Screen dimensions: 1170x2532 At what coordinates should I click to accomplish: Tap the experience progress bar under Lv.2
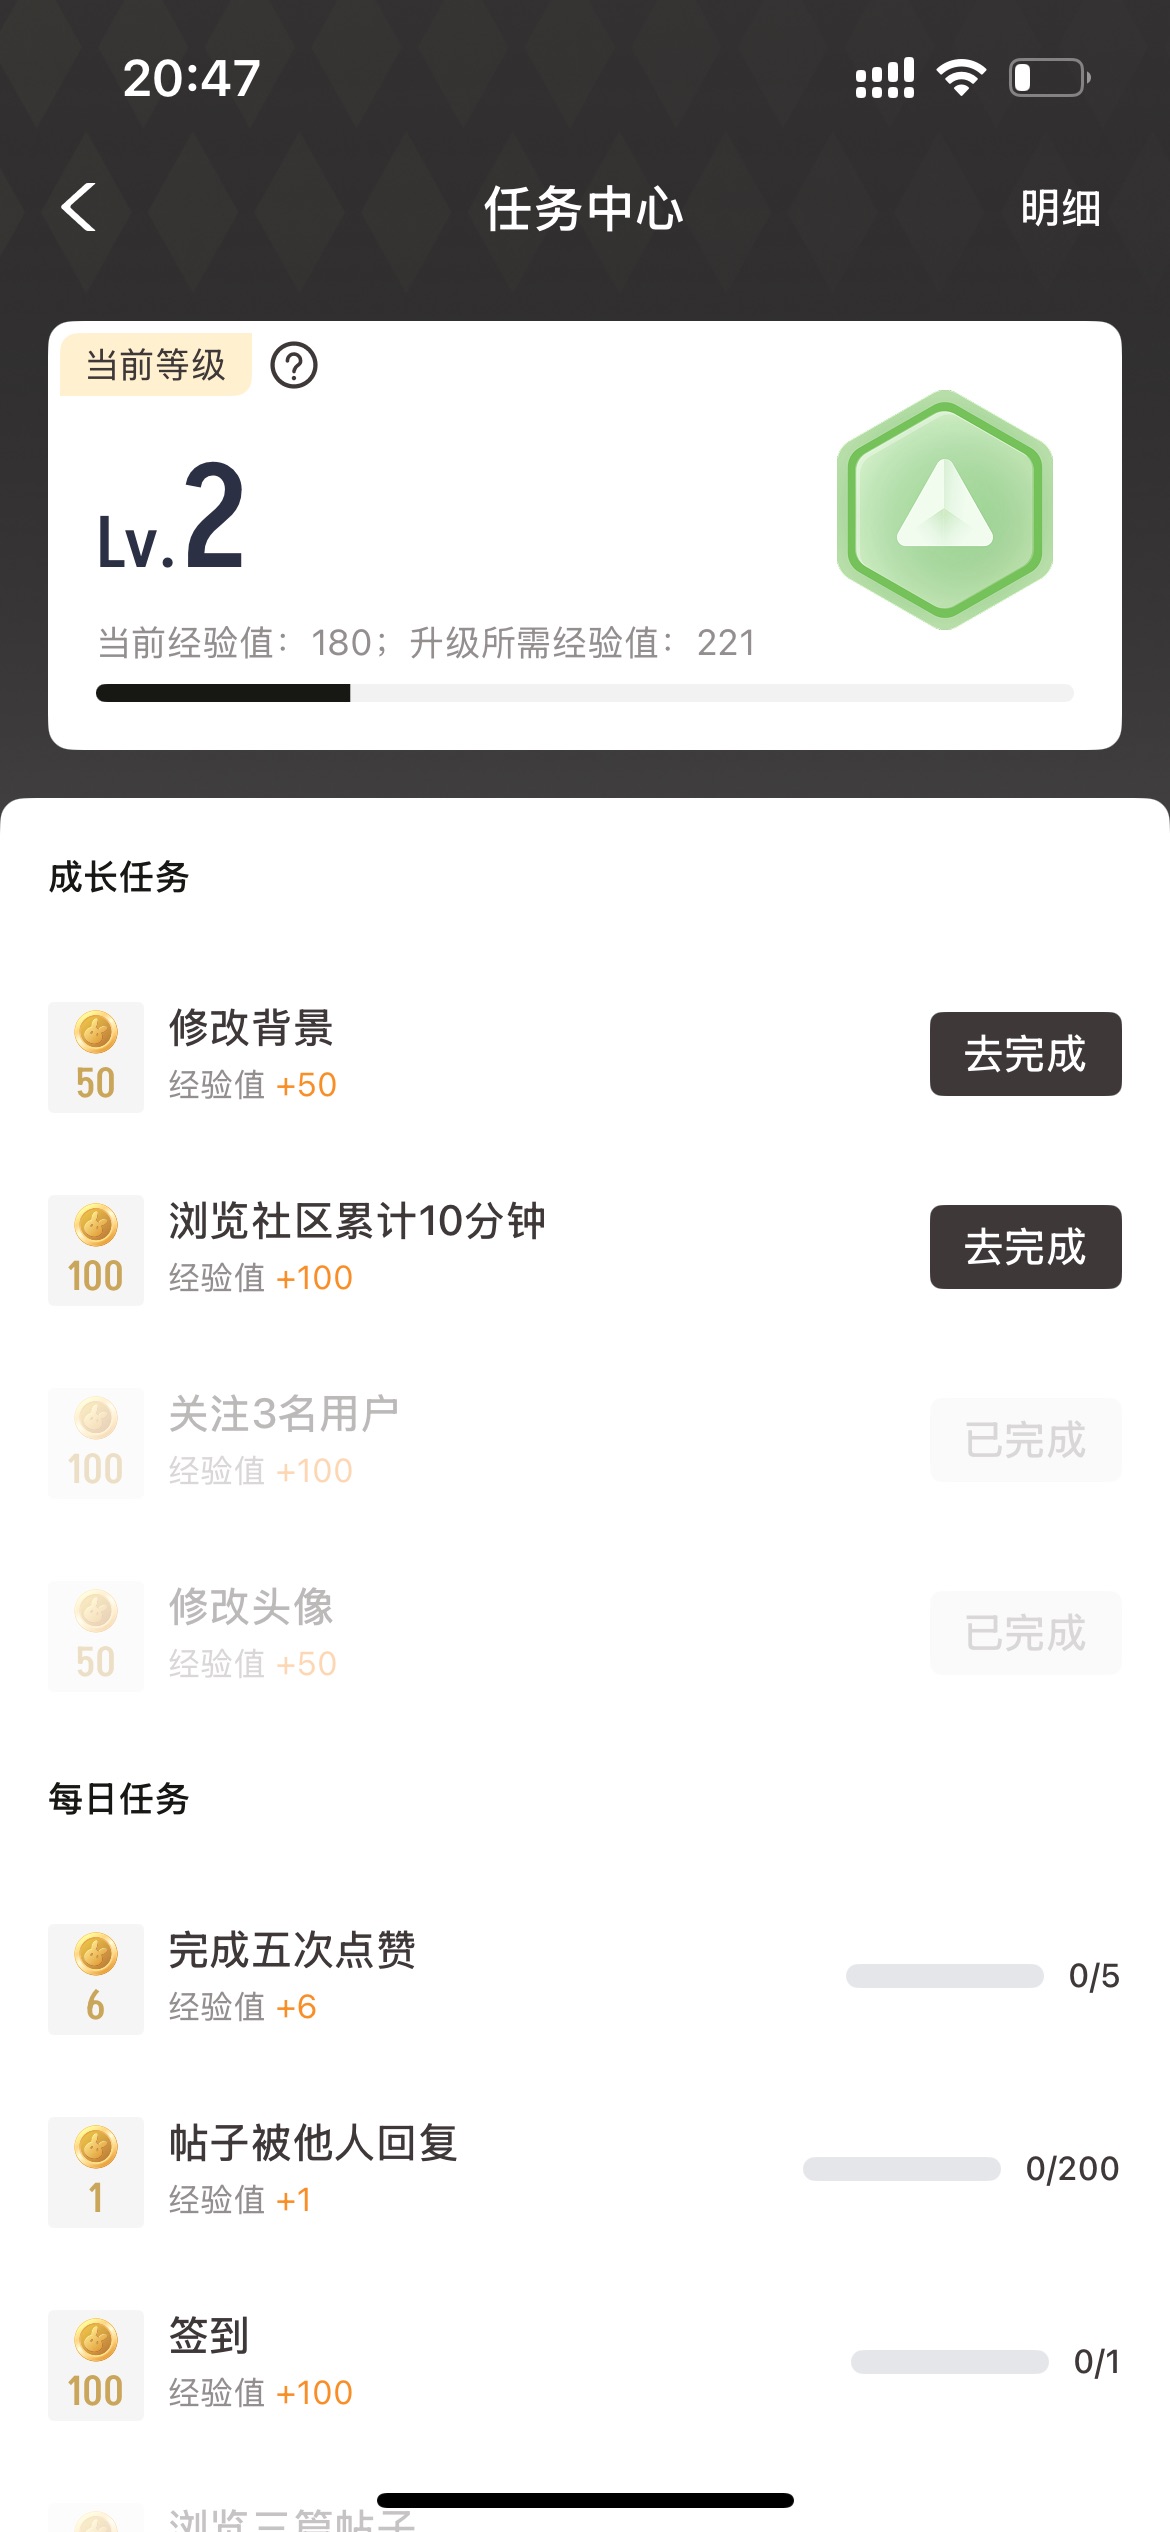click(x=584, y=693)
